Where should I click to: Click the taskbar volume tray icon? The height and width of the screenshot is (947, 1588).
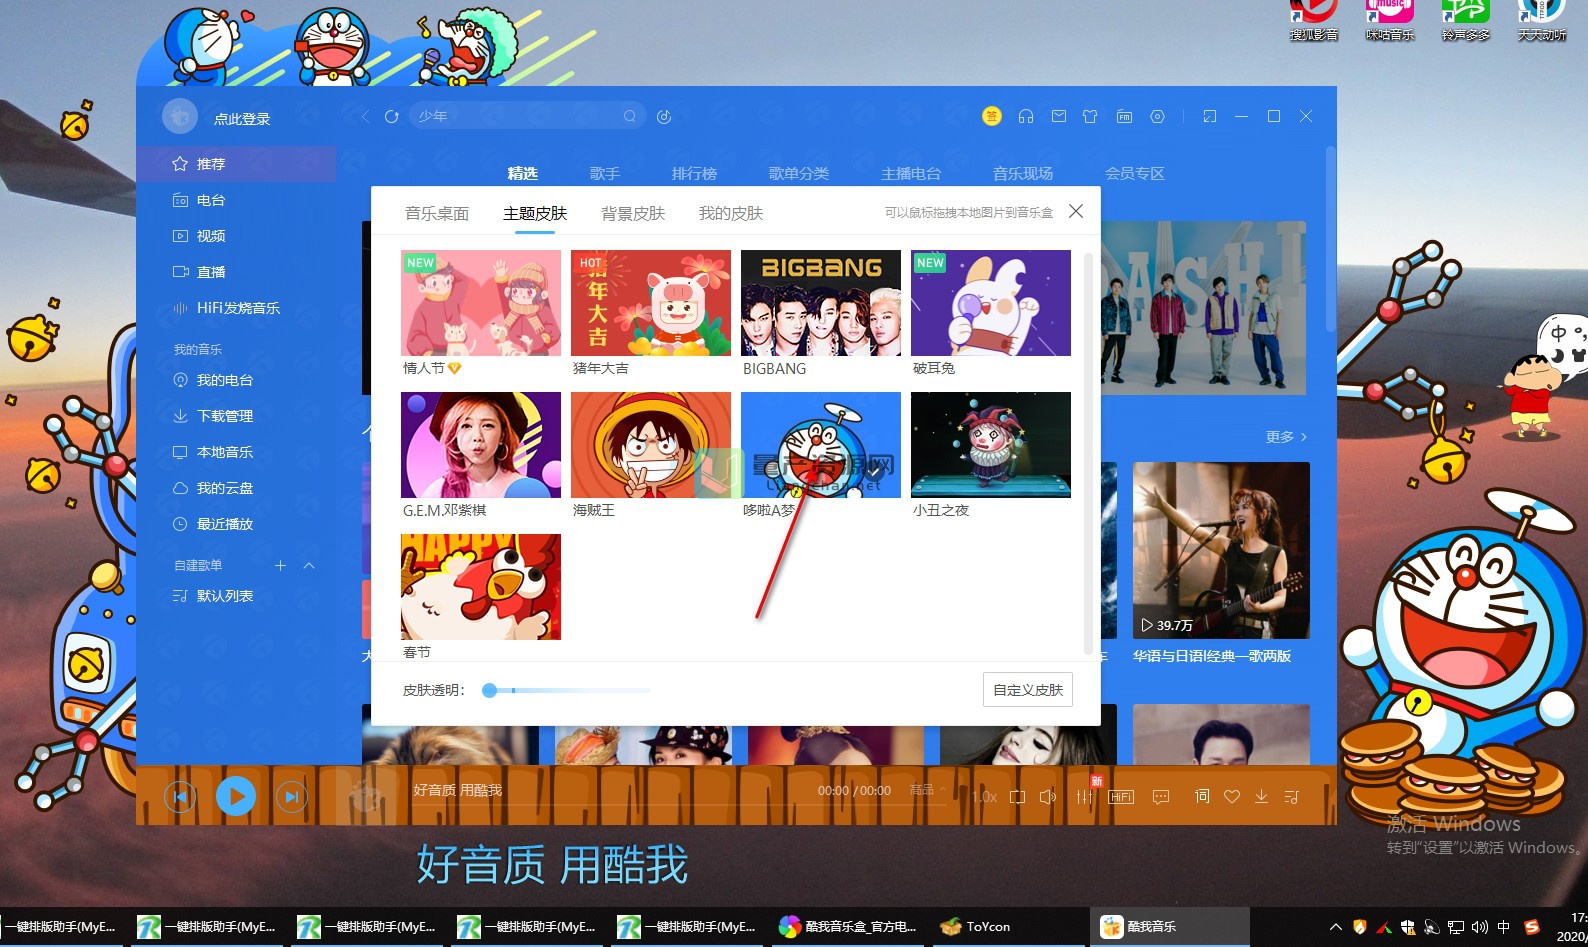[1480, 927]
